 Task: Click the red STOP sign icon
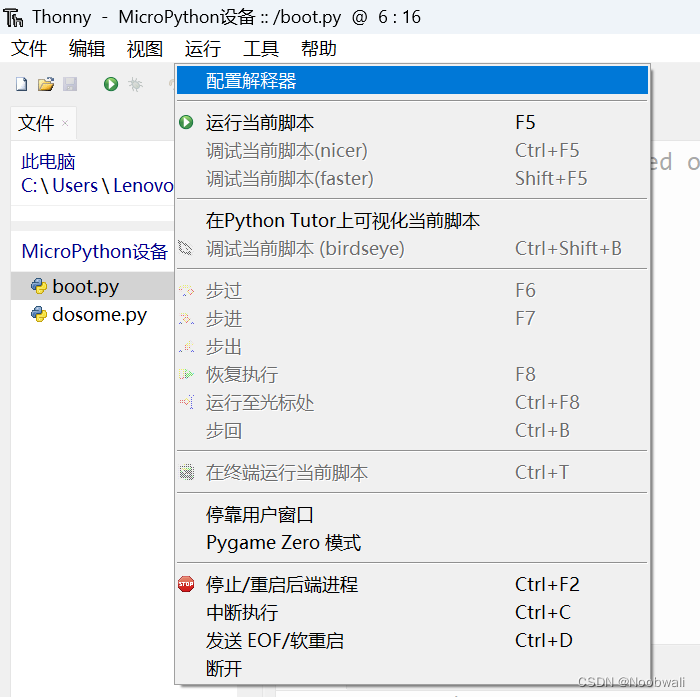tap(186, 584)
